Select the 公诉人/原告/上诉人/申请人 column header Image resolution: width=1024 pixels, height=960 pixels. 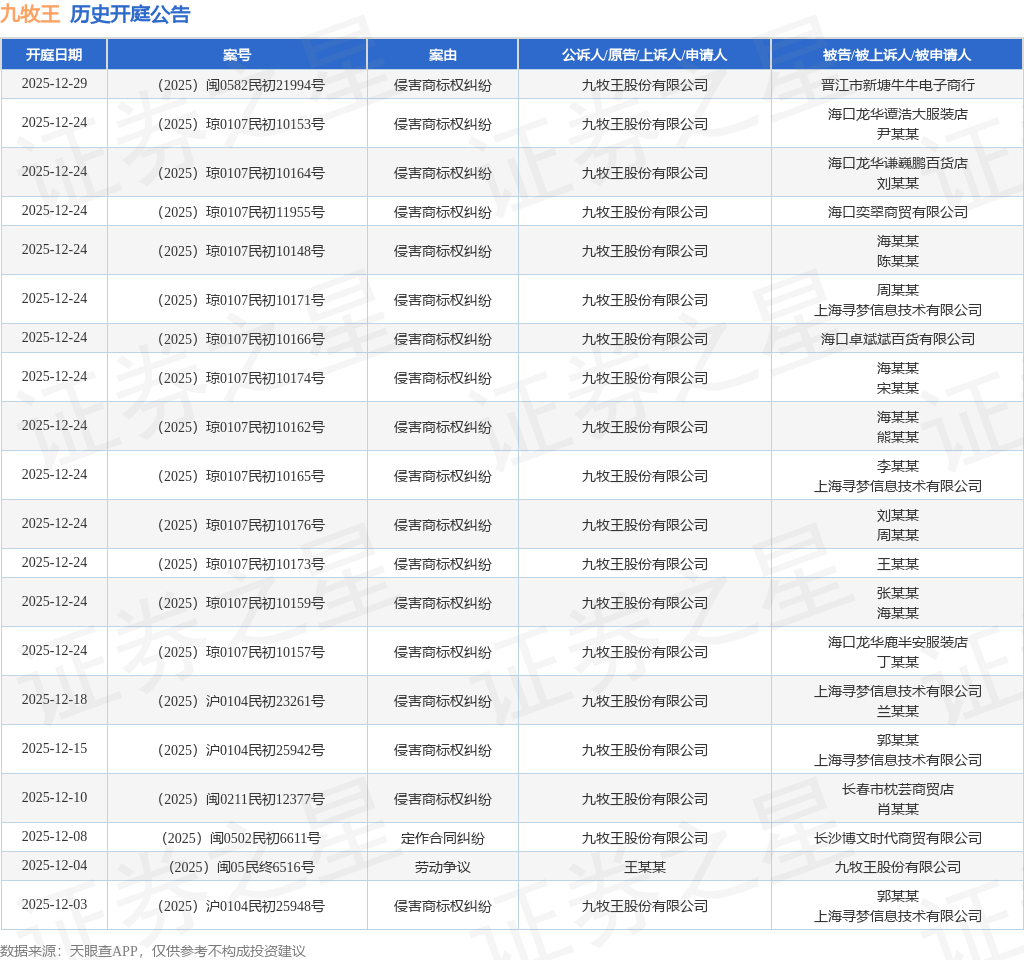(645, 55)
